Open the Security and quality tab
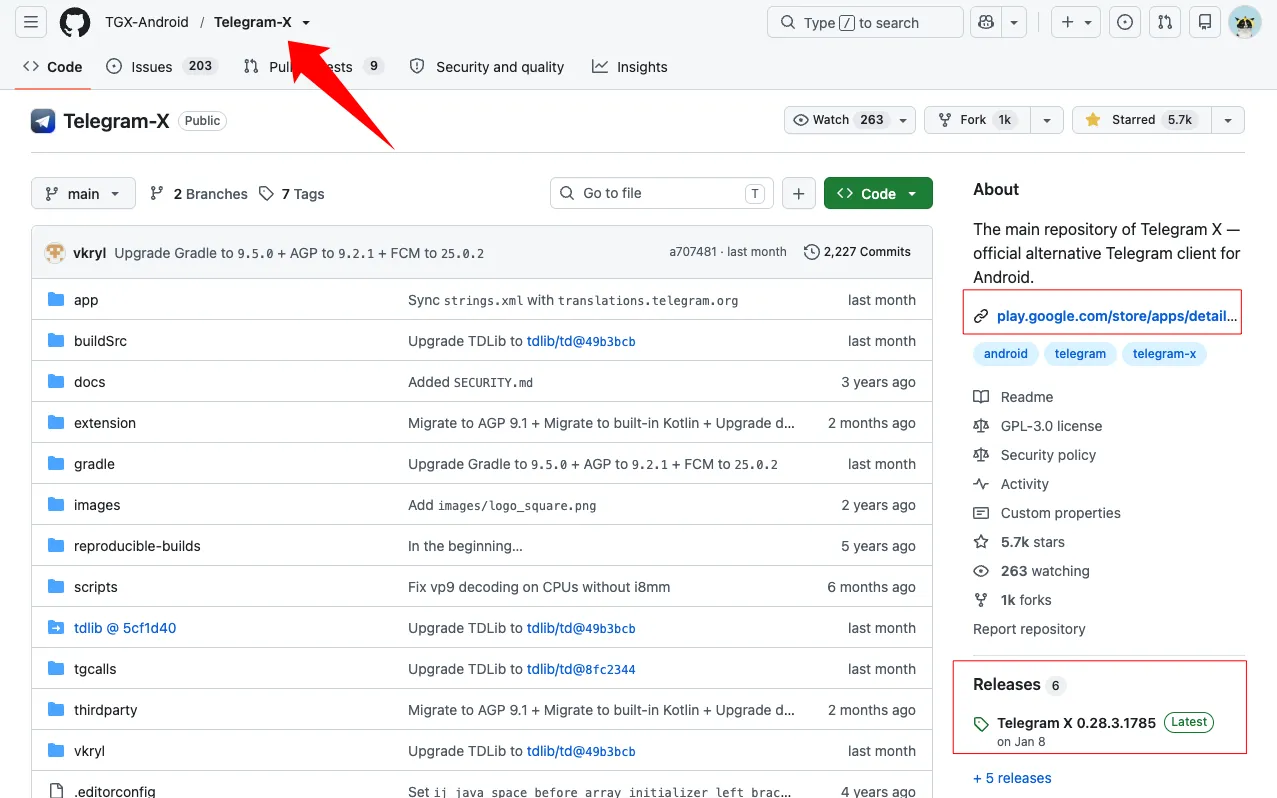This screenshot has height=798, width=1277. pos(487,67)
